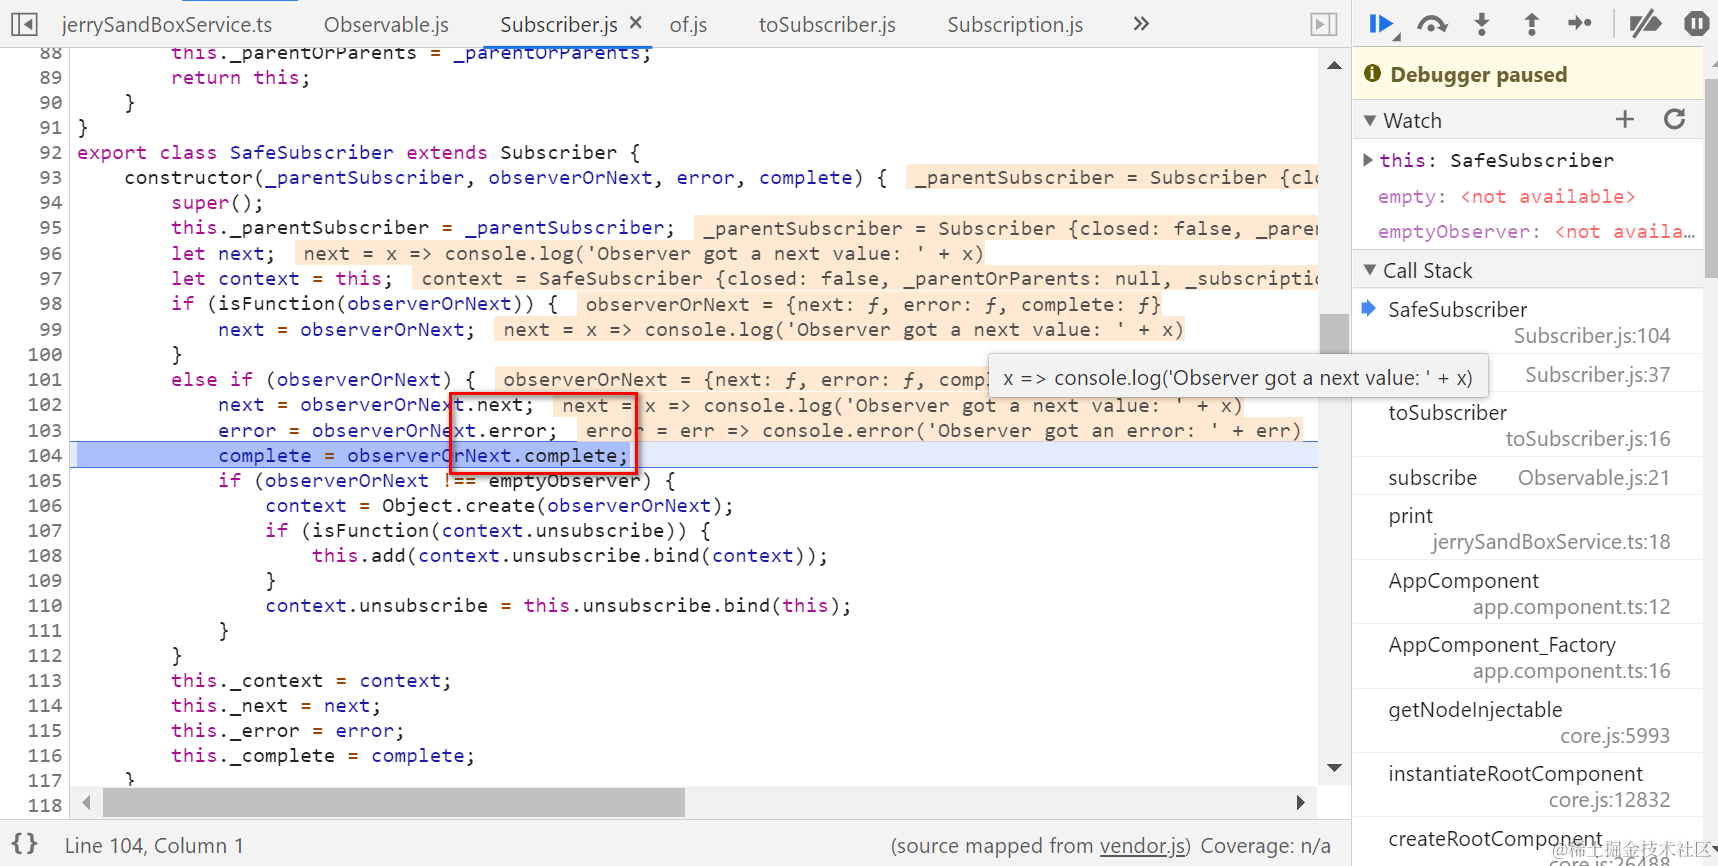Image resolution: width=1718 pixels, height=866 pixels.
Task: Collapse the Call Stack section
Action: pos(1370,270)
